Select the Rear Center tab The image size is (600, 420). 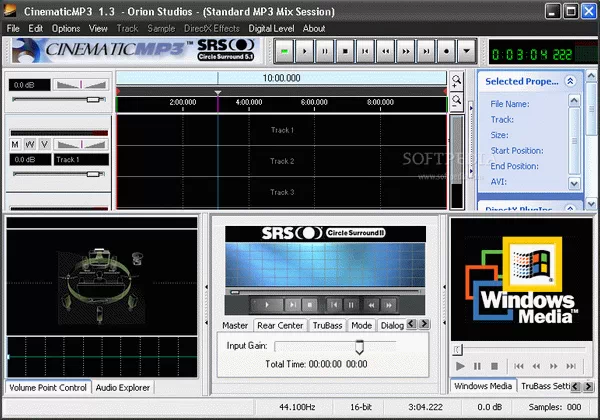pyautogui.click(x=280, y=325)
